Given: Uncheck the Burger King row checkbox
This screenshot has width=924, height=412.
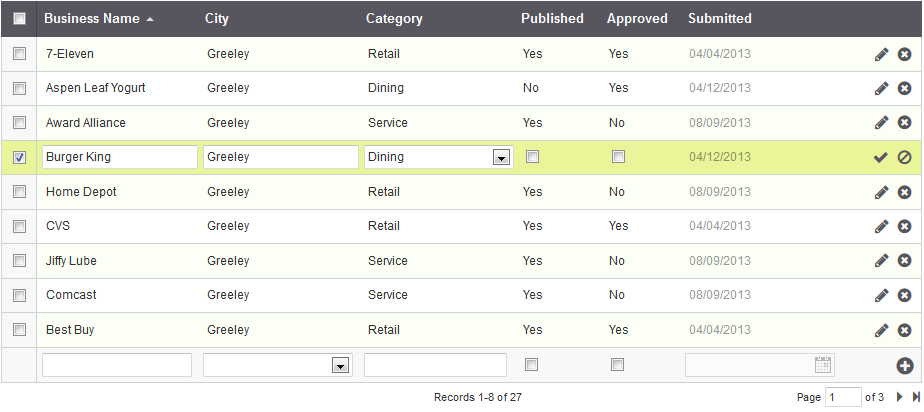Looking at the screenshot, I should click(19, 157).
